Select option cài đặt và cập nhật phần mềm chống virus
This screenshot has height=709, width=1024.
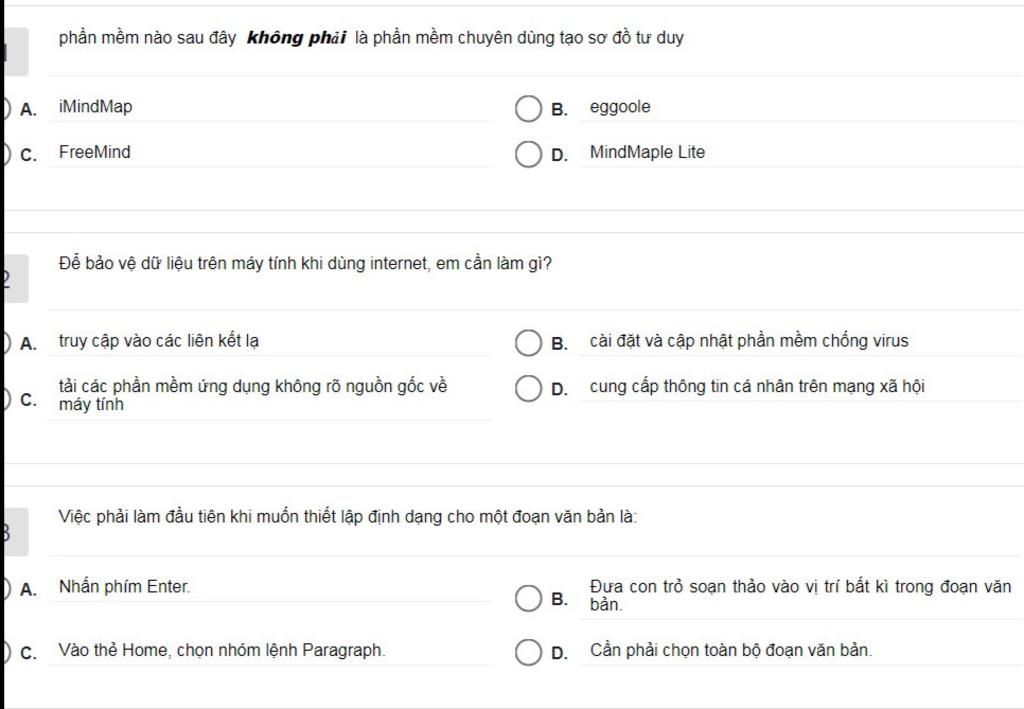528,343
